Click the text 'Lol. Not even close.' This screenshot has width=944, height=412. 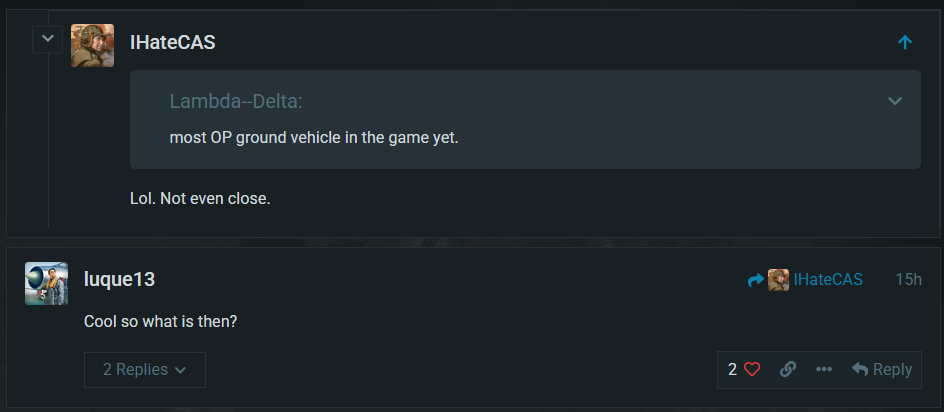pyautogui.click(x=200, y=198)
